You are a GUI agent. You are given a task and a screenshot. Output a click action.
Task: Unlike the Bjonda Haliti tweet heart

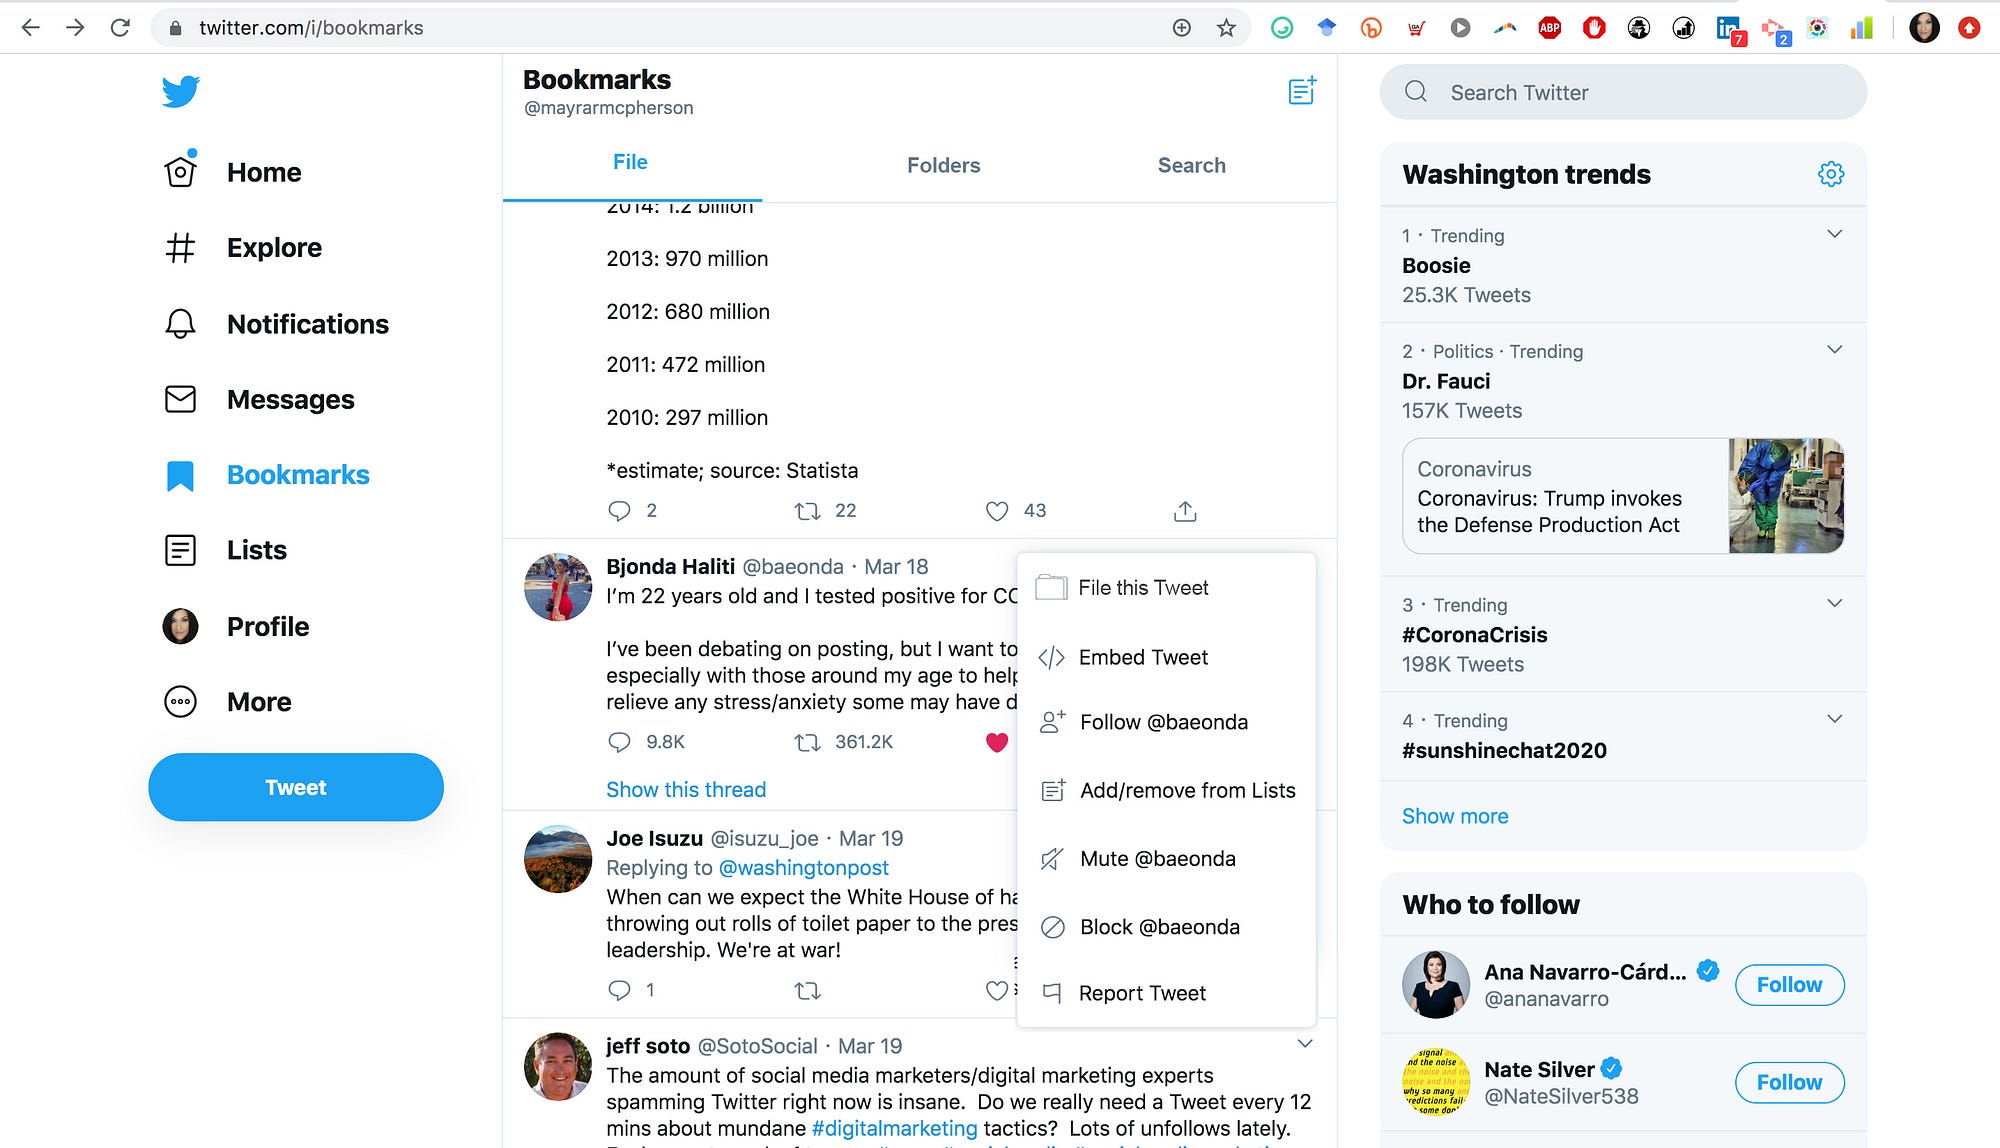click(996, 742)
